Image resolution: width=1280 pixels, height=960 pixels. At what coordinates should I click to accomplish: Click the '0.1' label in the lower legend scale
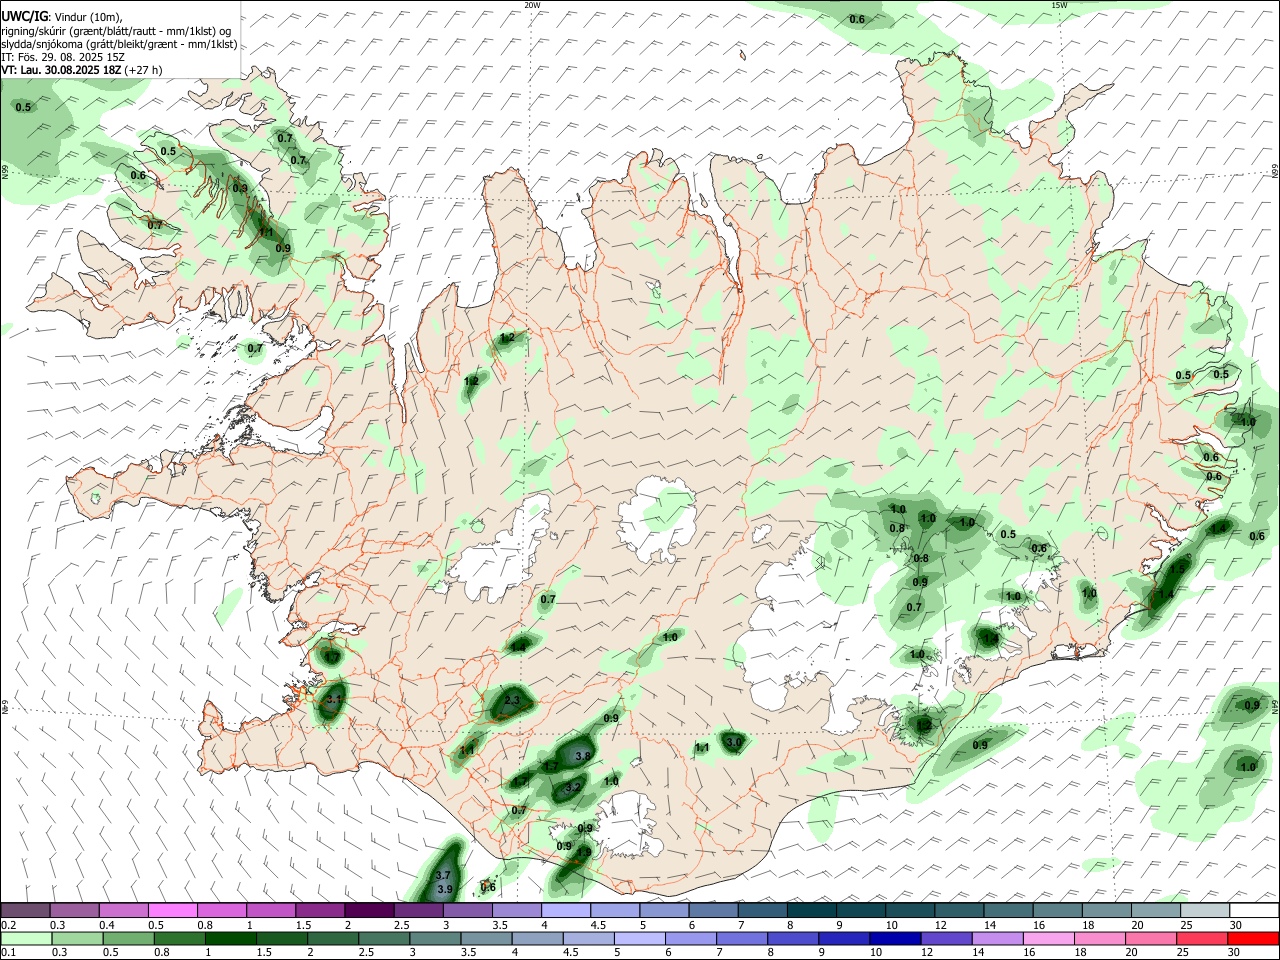[8, 951]
